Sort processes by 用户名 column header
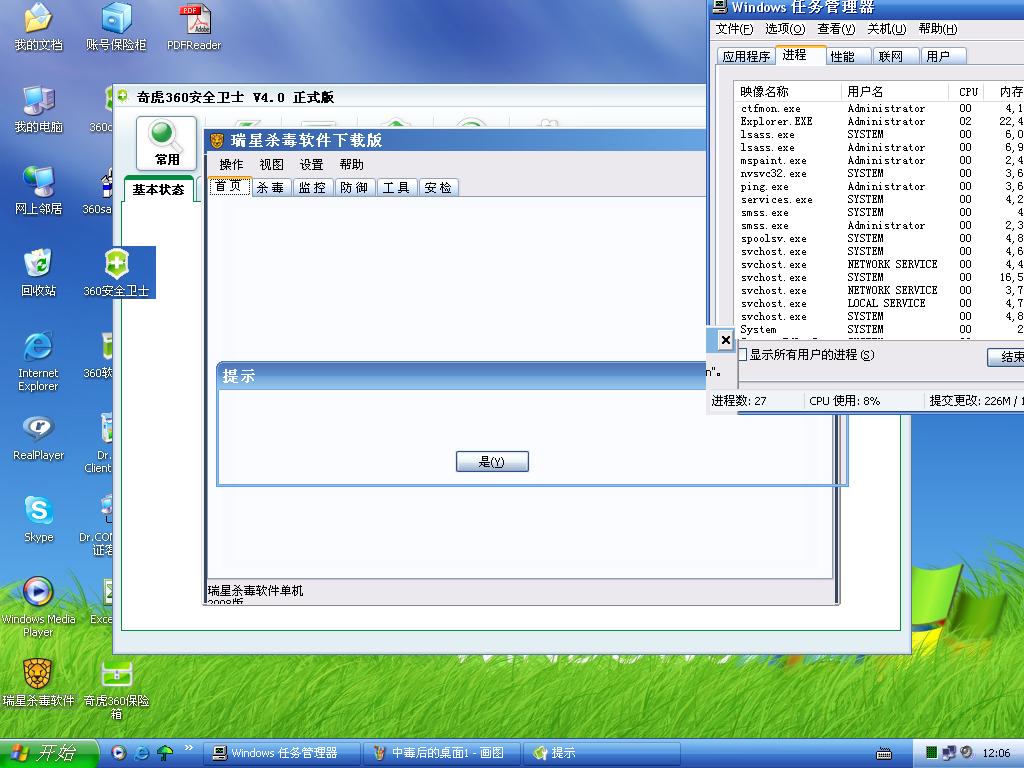Screen dimensions: 1024x768 pos(894,91)
